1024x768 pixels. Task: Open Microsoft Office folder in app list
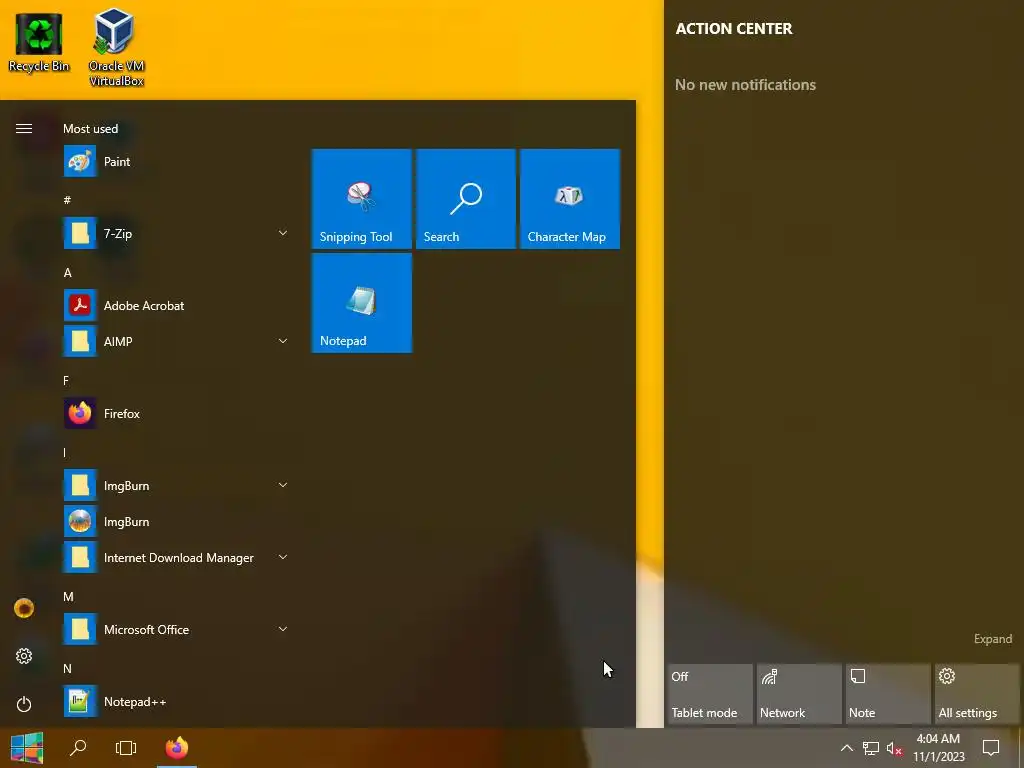point(176,630)
